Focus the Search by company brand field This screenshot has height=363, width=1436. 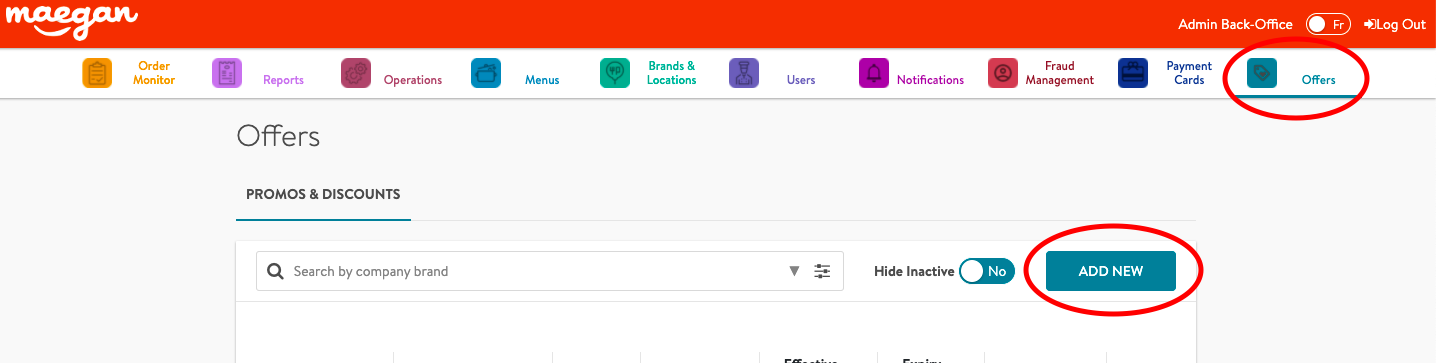click(549, 271)
